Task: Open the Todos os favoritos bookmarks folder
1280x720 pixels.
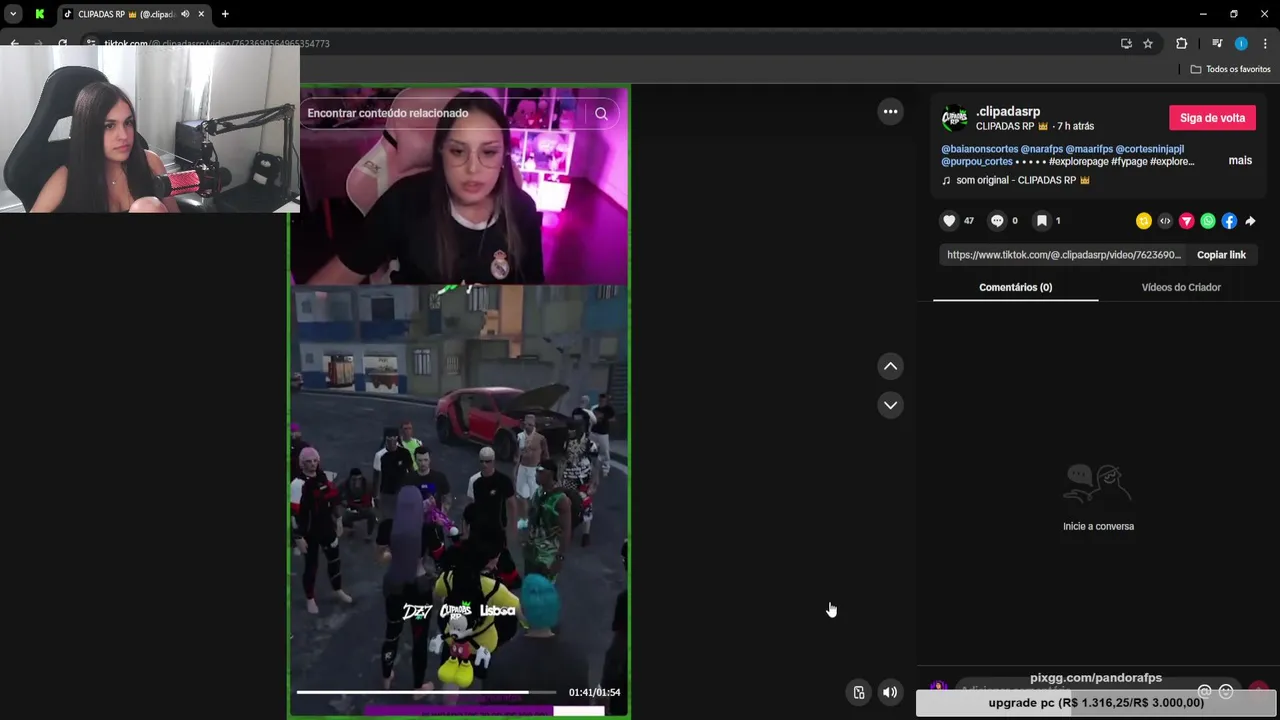Action: [1230, 69]
